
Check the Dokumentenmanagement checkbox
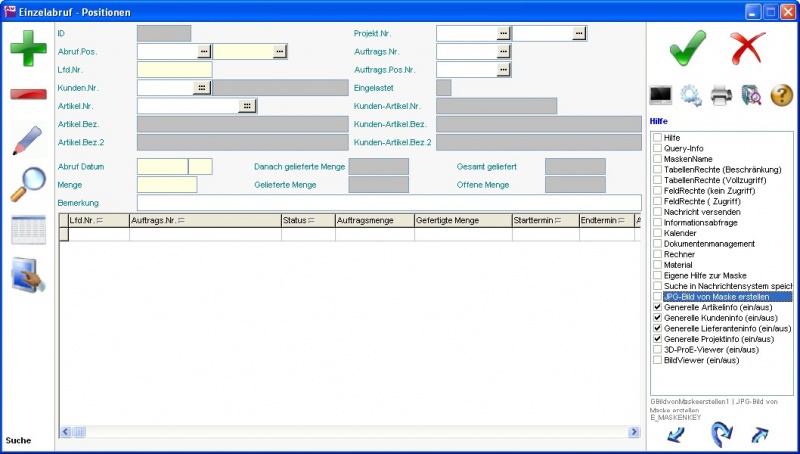tap(657, 244)
